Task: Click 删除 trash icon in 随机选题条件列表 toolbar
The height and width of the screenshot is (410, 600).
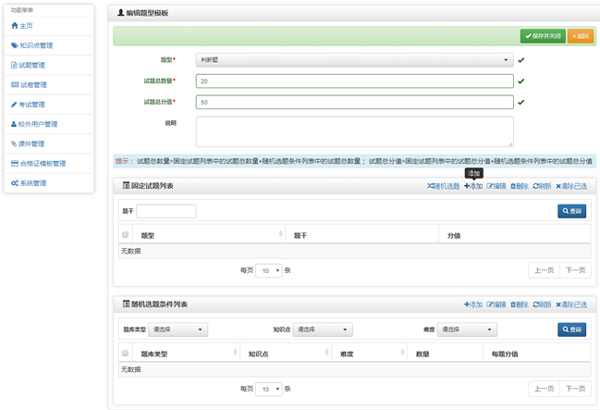Action: [513, 303]
